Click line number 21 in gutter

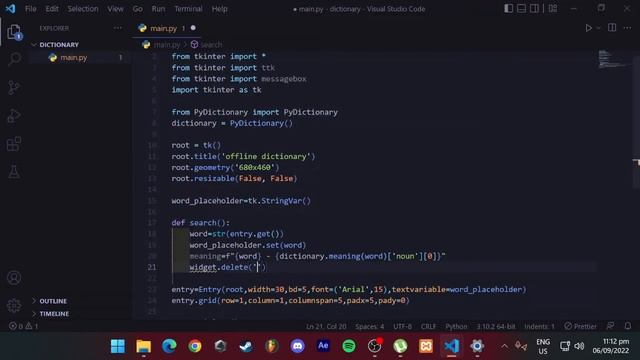(x=152, y=267)
